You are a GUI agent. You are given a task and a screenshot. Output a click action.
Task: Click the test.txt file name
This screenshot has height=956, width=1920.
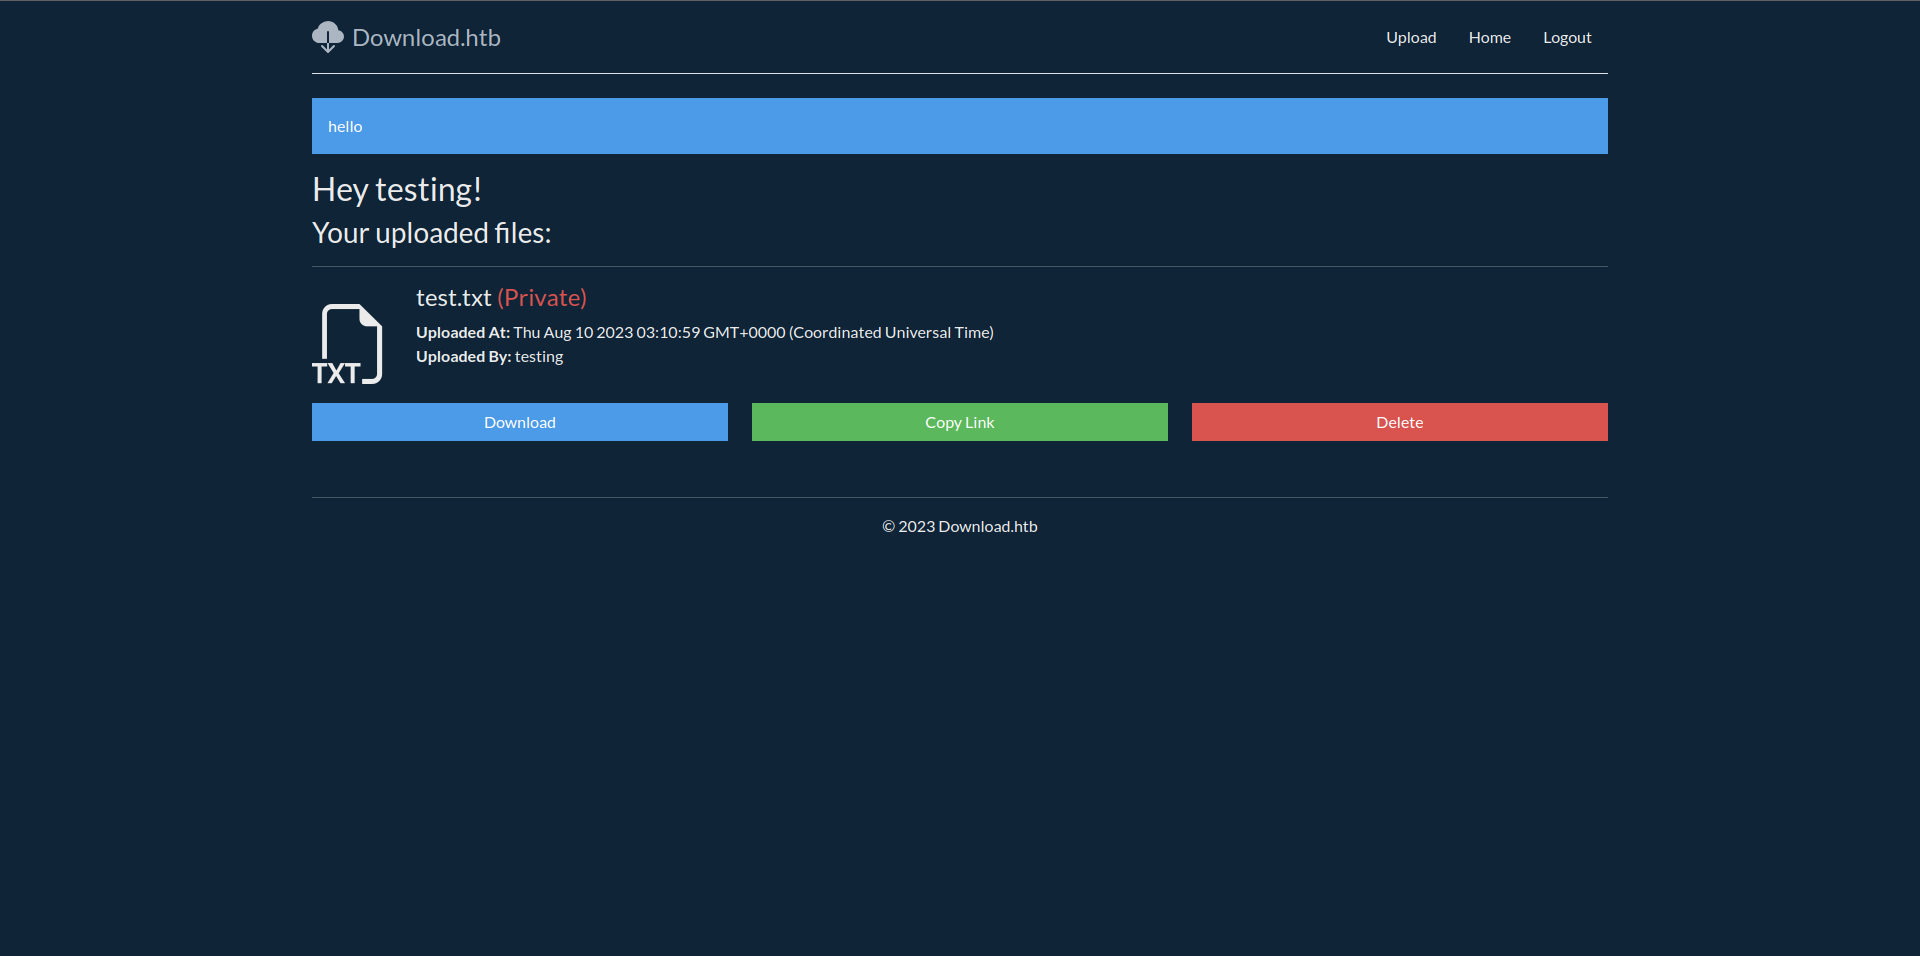[453, 298]
